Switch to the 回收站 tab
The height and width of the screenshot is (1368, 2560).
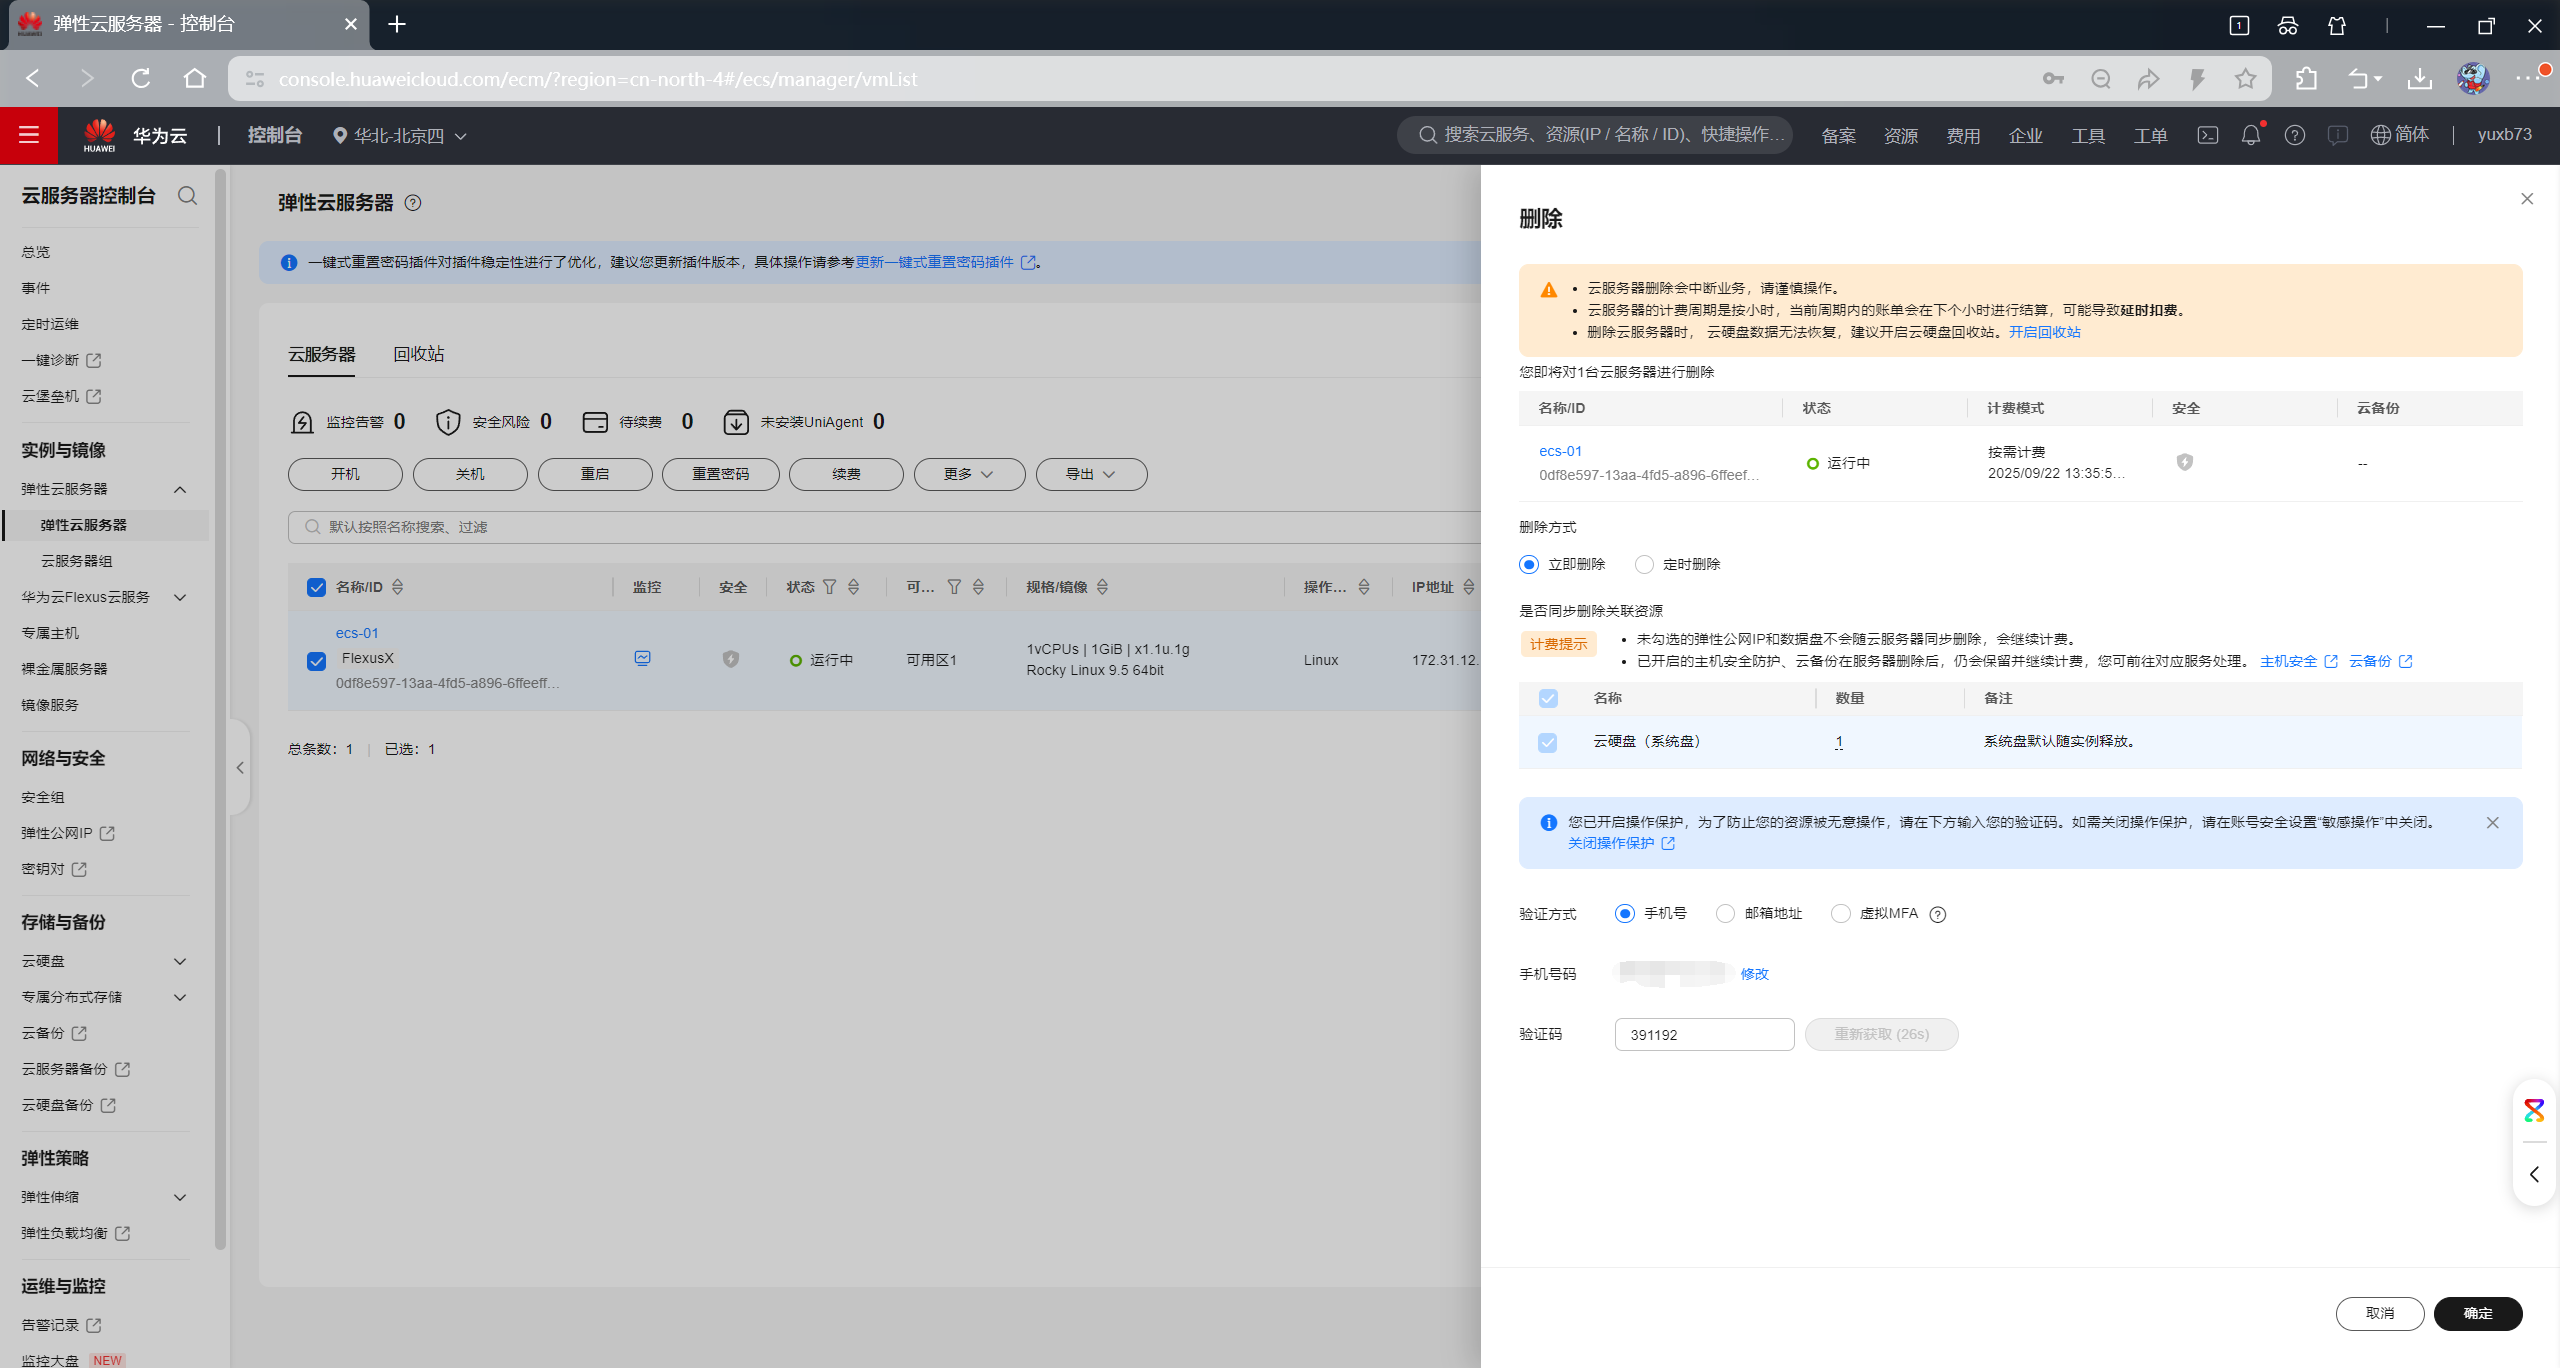[418, 354]
